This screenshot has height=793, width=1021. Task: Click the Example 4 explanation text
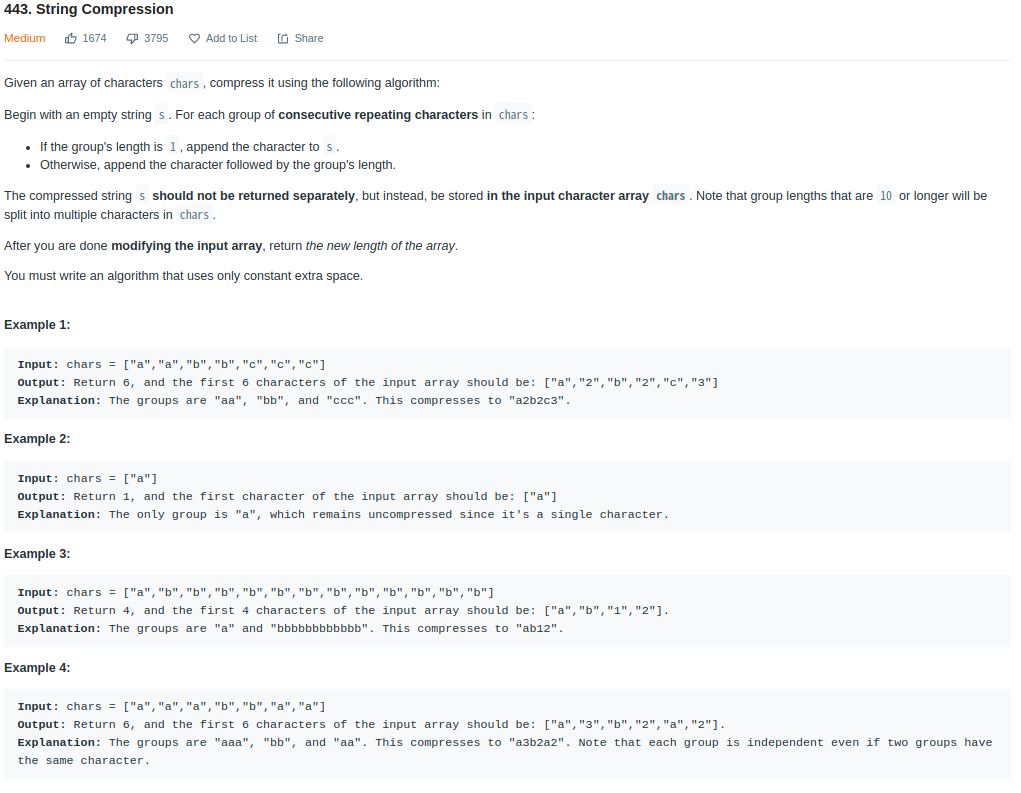(x=505, y=751)
